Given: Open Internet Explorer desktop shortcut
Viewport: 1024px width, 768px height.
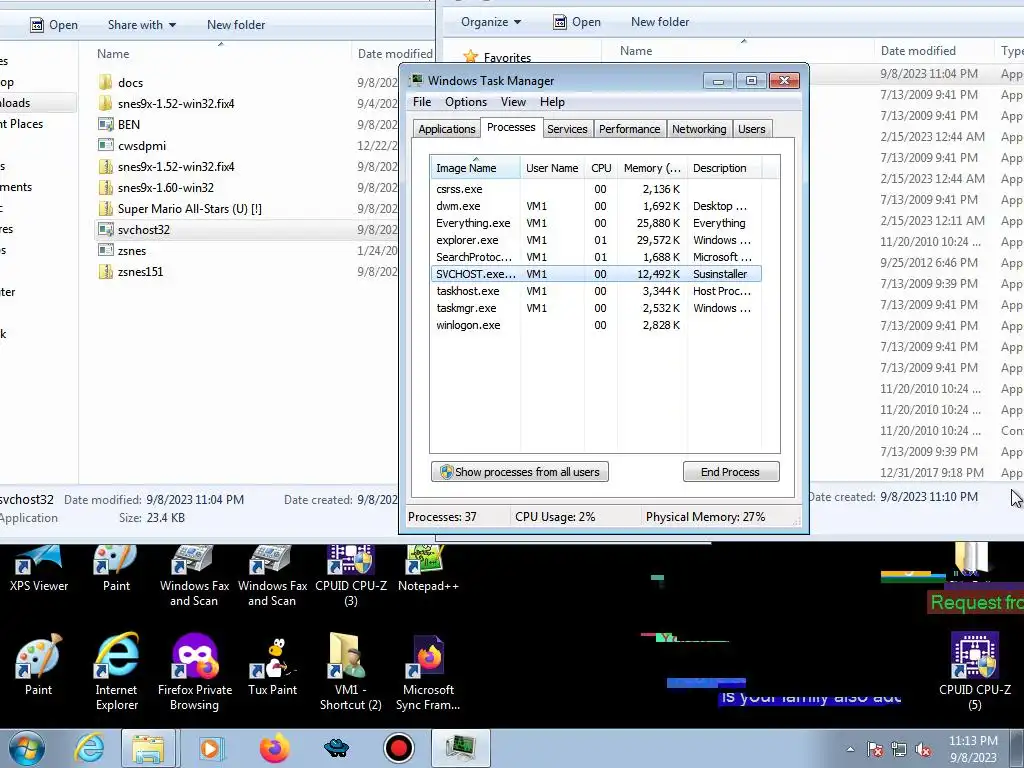Looking at the screenshot, I should click(116, 671).
